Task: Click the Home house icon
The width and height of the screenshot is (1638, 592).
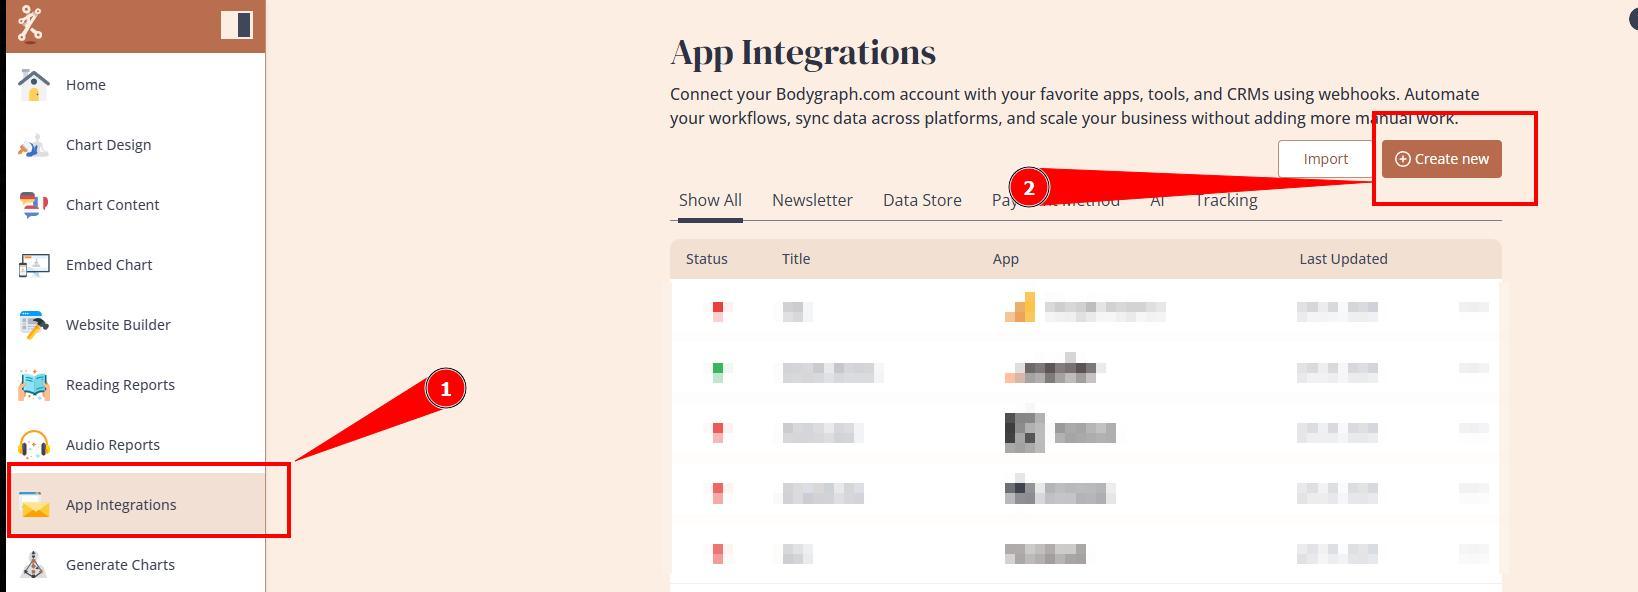Action: point(34,85)
